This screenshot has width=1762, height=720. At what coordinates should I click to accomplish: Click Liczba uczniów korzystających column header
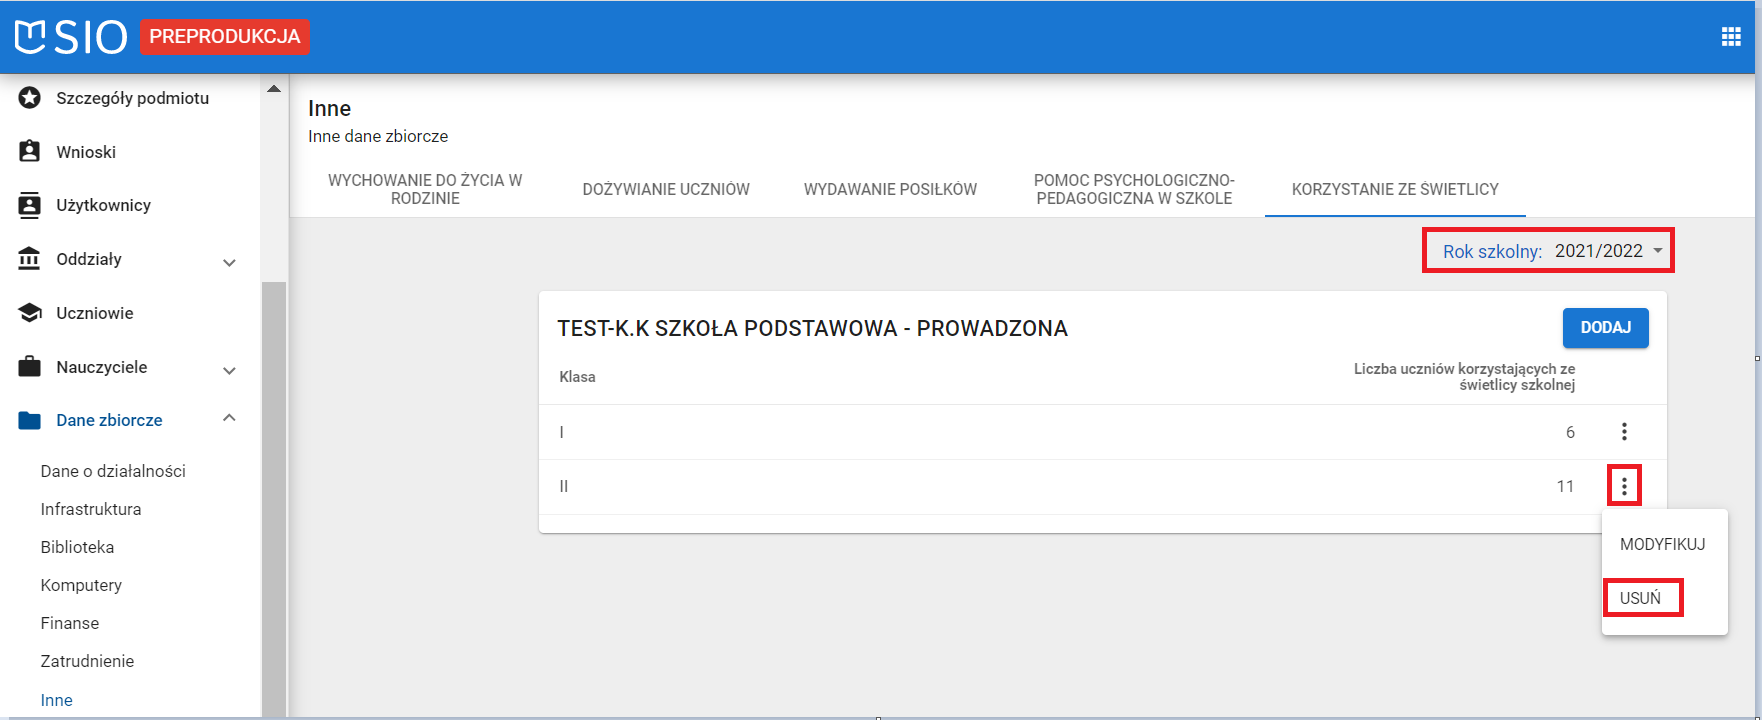(x=1464, y=377)
